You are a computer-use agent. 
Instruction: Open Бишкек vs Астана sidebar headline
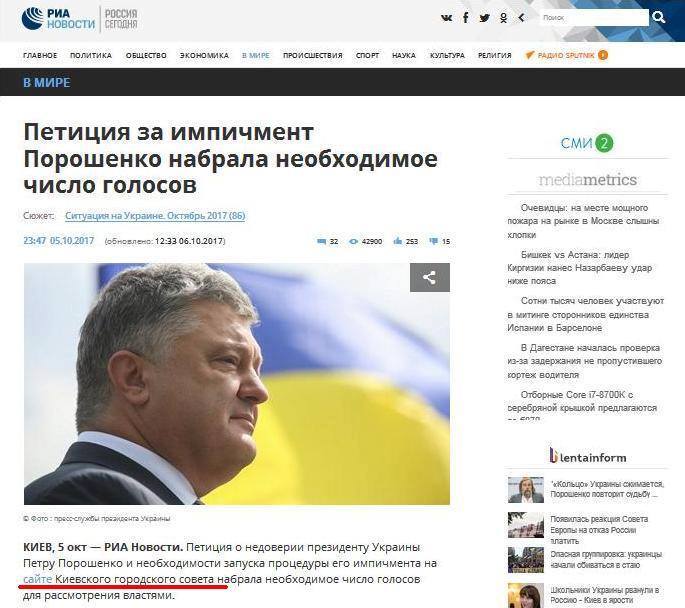(x=579, y=268)
